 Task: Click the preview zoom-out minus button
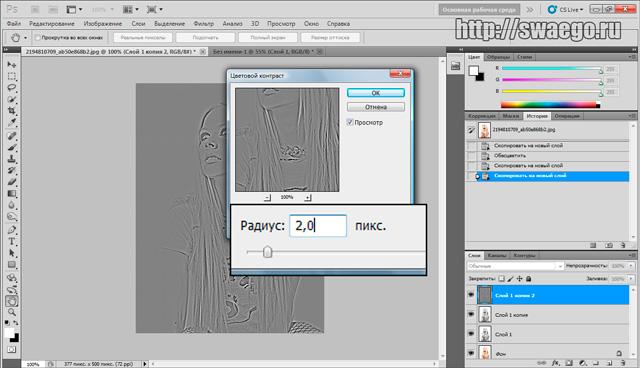pos(267,197)
